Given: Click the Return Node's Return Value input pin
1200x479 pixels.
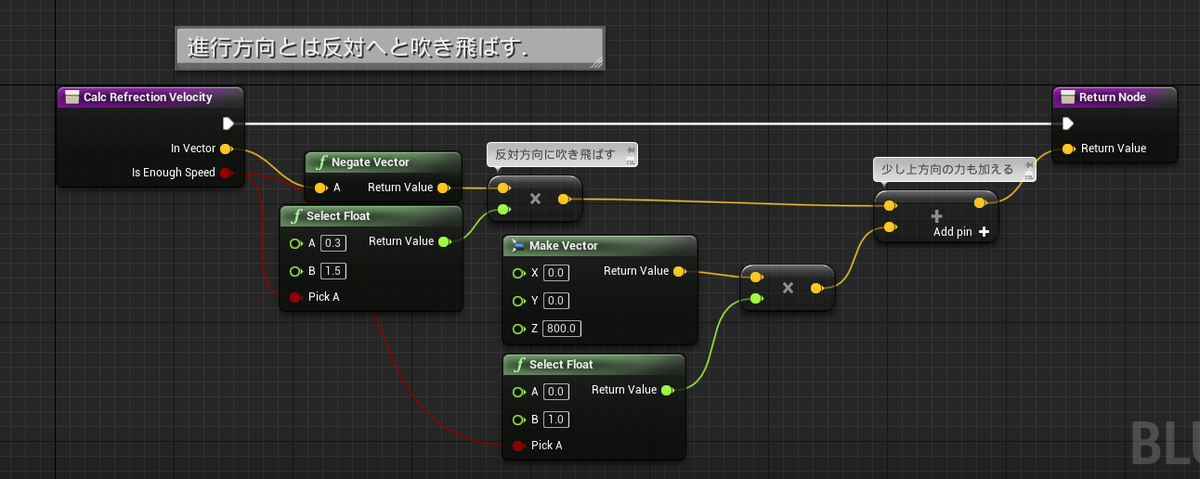Looking at the screenshot, I should click(1068, 149).
